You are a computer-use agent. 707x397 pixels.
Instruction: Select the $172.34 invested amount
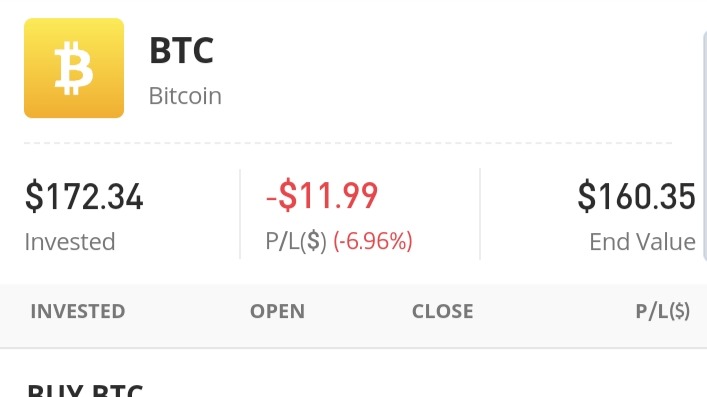point(84,196)
